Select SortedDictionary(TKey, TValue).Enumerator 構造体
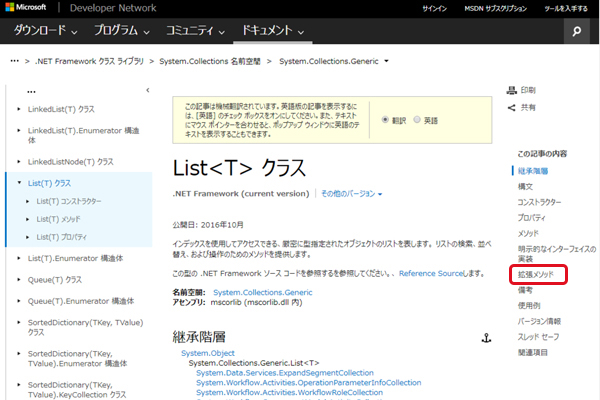This screenshot has height=400, width=600. coord(77,359)
